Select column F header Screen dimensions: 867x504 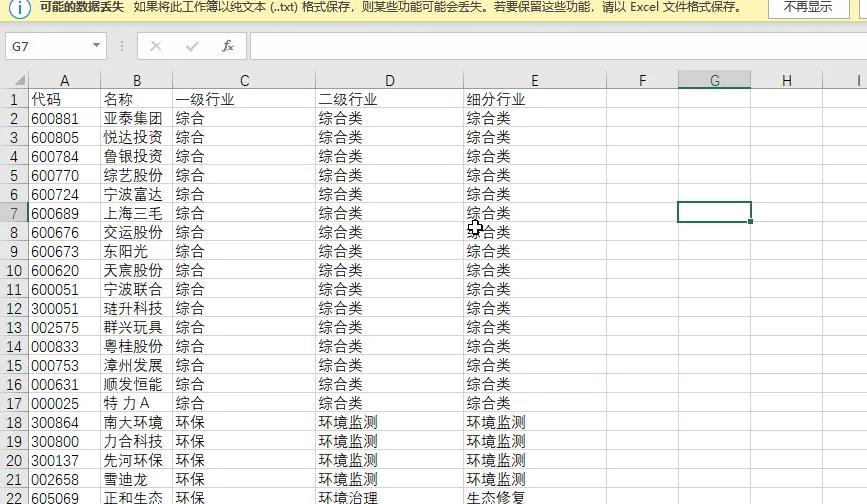(643, 81)
